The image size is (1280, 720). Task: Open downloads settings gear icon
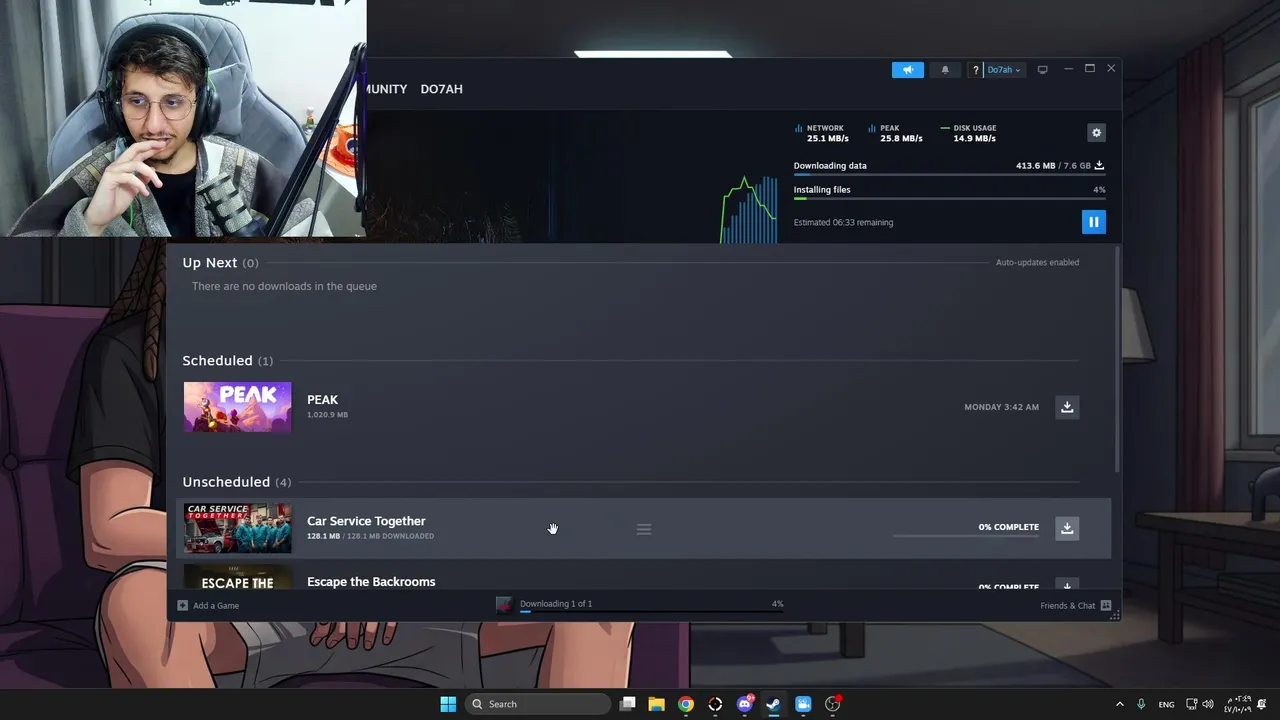coord(1096,133)
